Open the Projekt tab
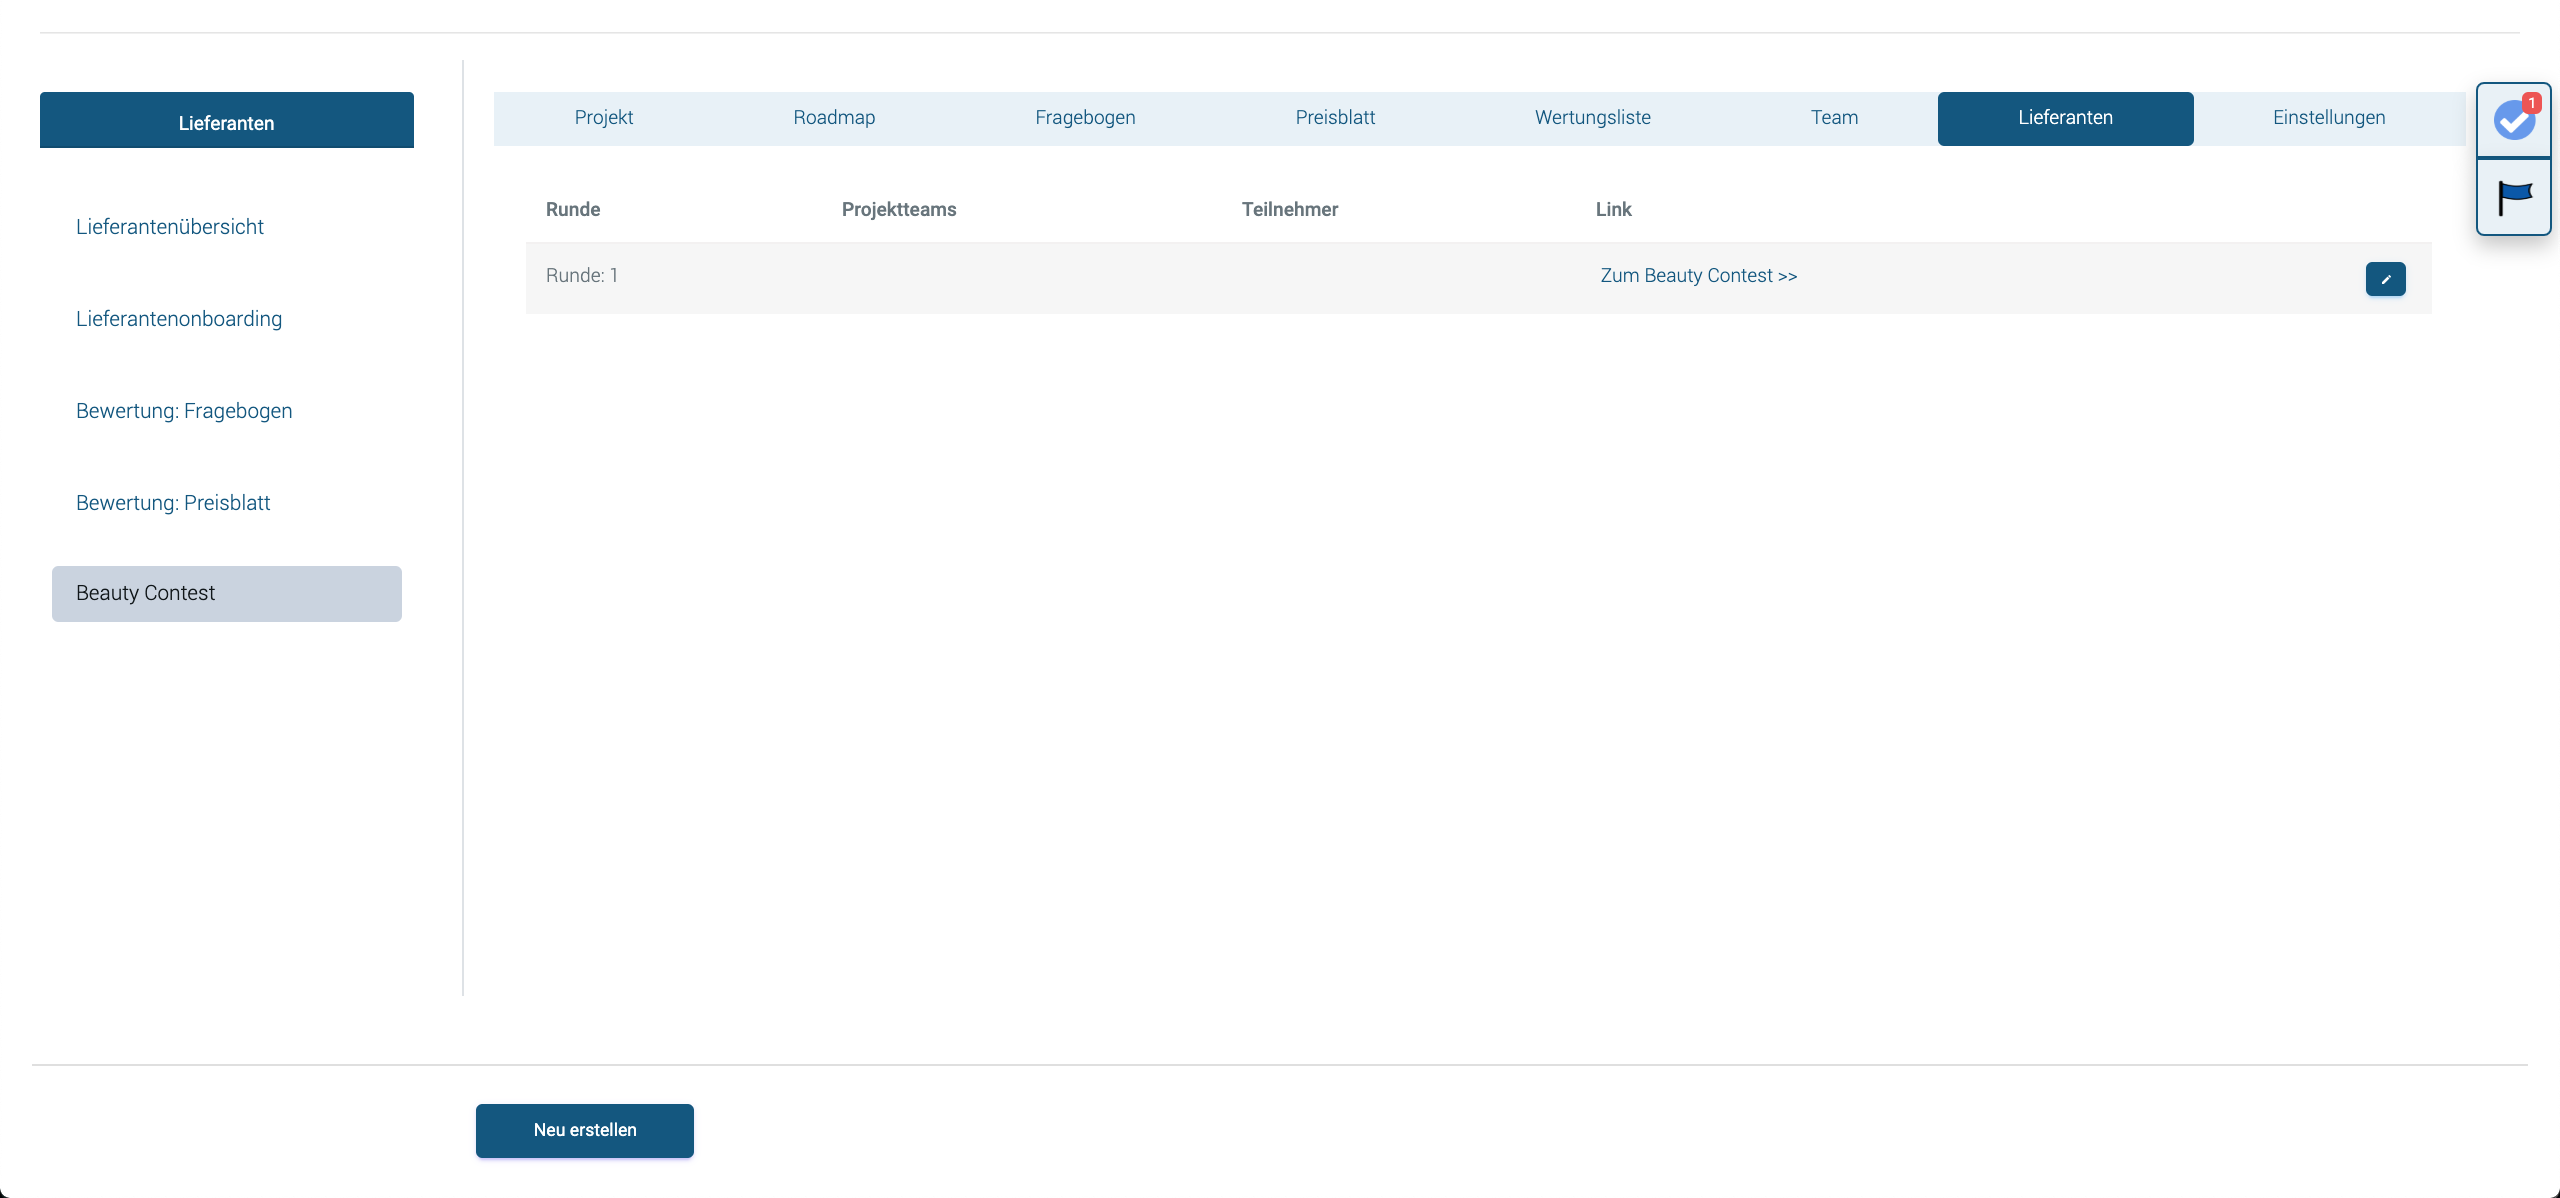Image resolution: width=2560 pixels, height=1198 pixels. click(x=603, y=118)
